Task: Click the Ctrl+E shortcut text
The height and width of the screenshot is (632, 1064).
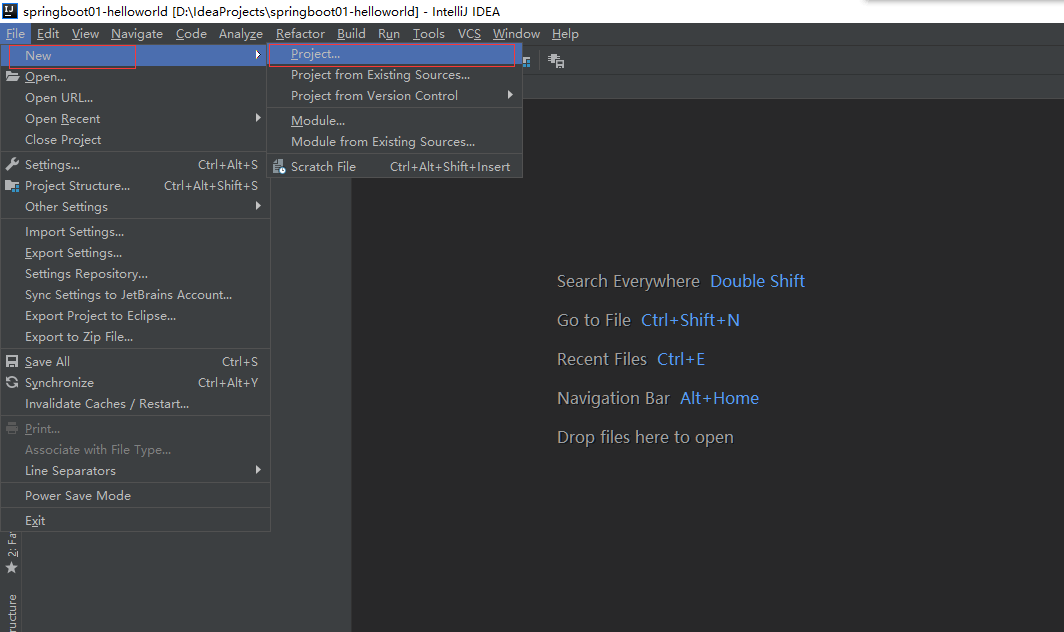Action: (x=681, y=359)
